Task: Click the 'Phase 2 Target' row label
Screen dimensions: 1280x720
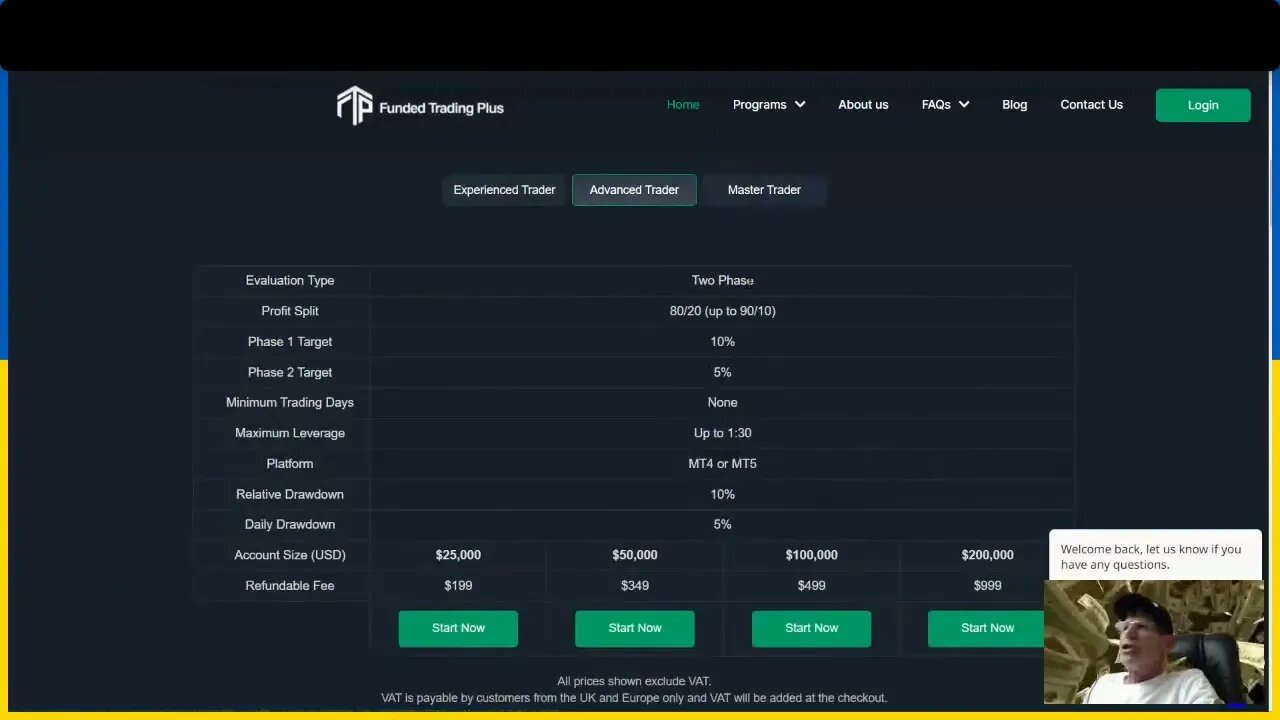Action: (x=290, y=372)
